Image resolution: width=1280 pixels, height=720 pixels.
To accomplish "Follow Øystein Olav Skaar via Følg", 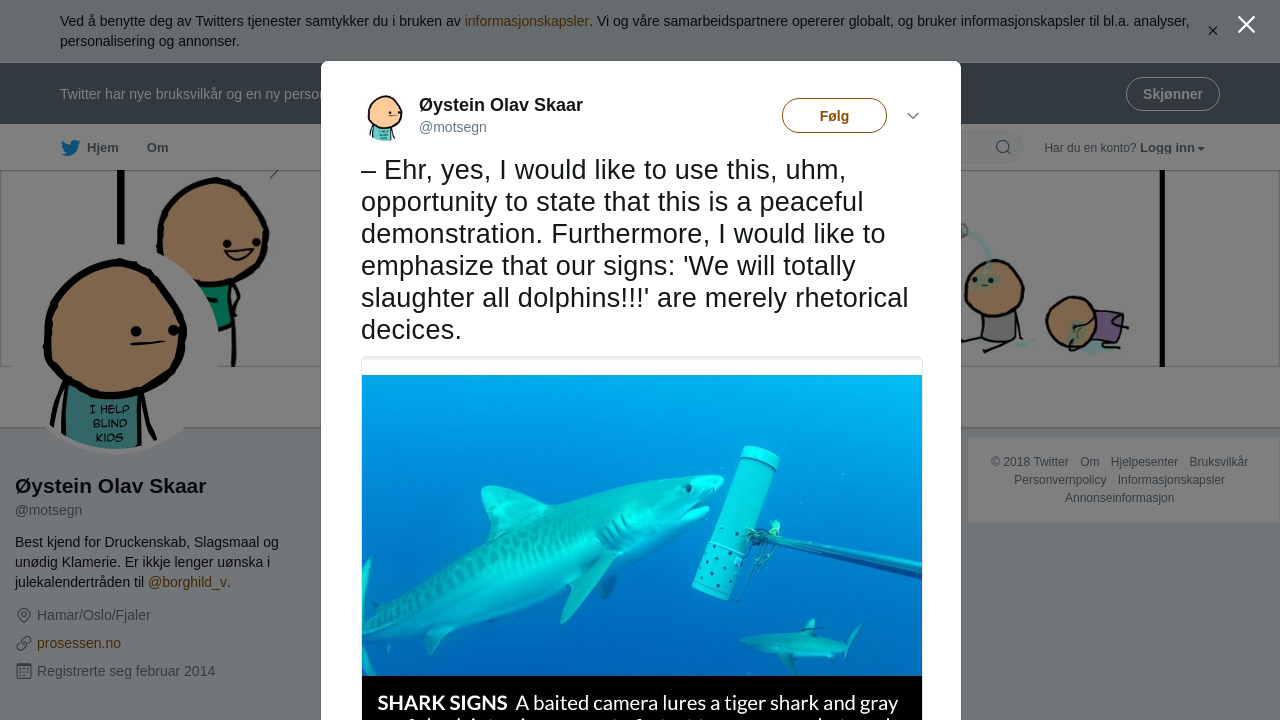I will click(834, 116).
